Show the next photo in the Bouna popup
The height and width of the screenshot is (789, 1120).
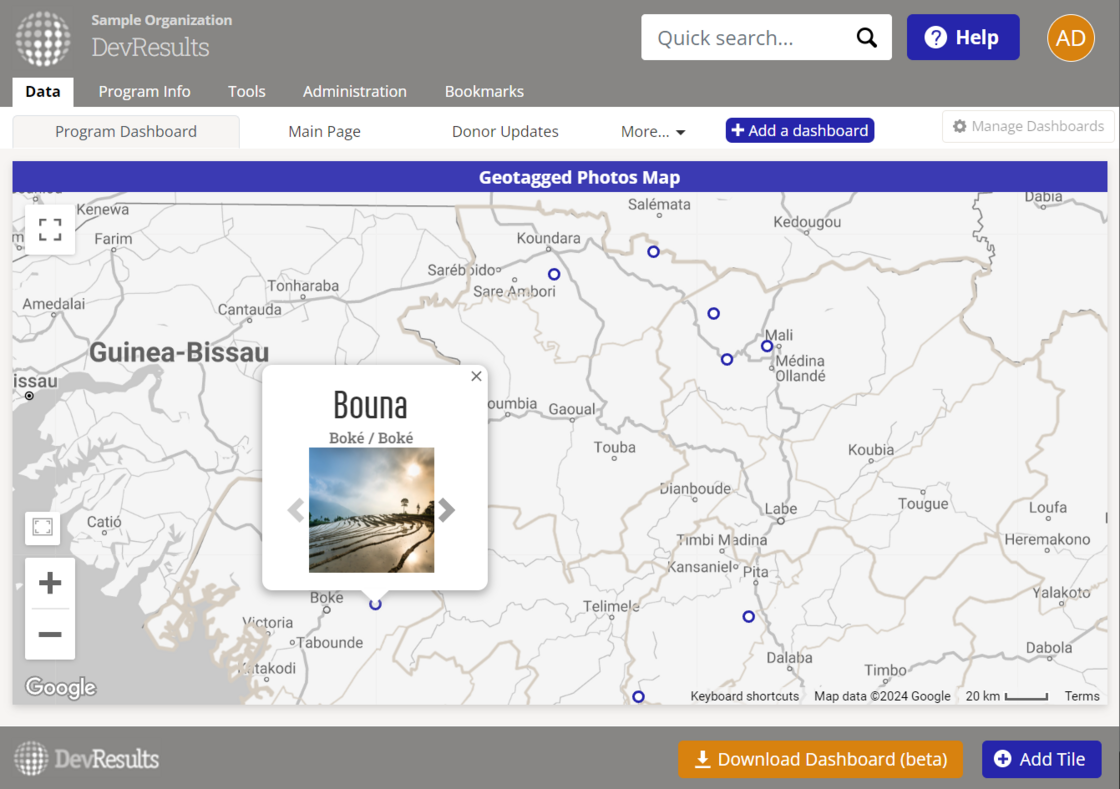coord(447,510)
